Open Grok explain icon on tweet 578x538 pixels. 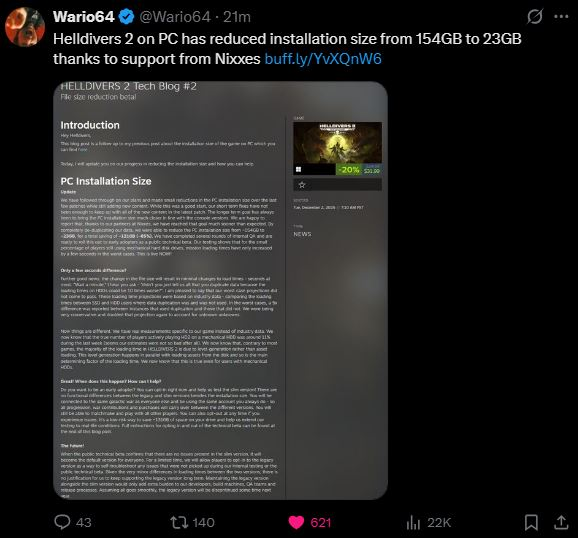point(535,17)
